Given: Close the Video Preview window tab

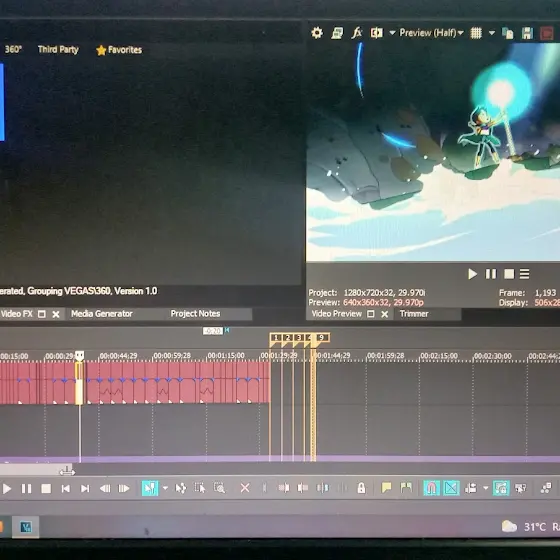Looking at the screenshot, I should tap(385, 314).
